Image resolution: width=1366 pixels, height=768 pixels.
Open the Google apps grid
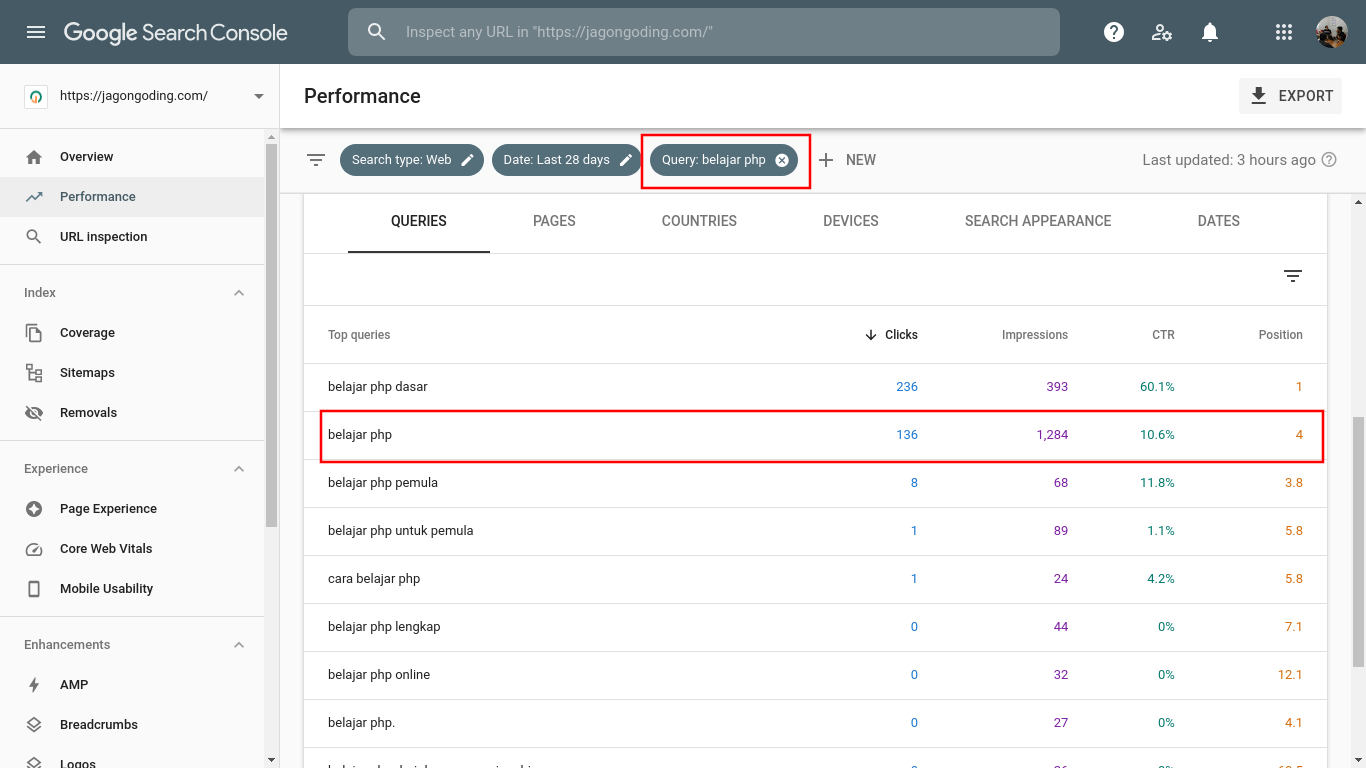(x=1284, y=32)
